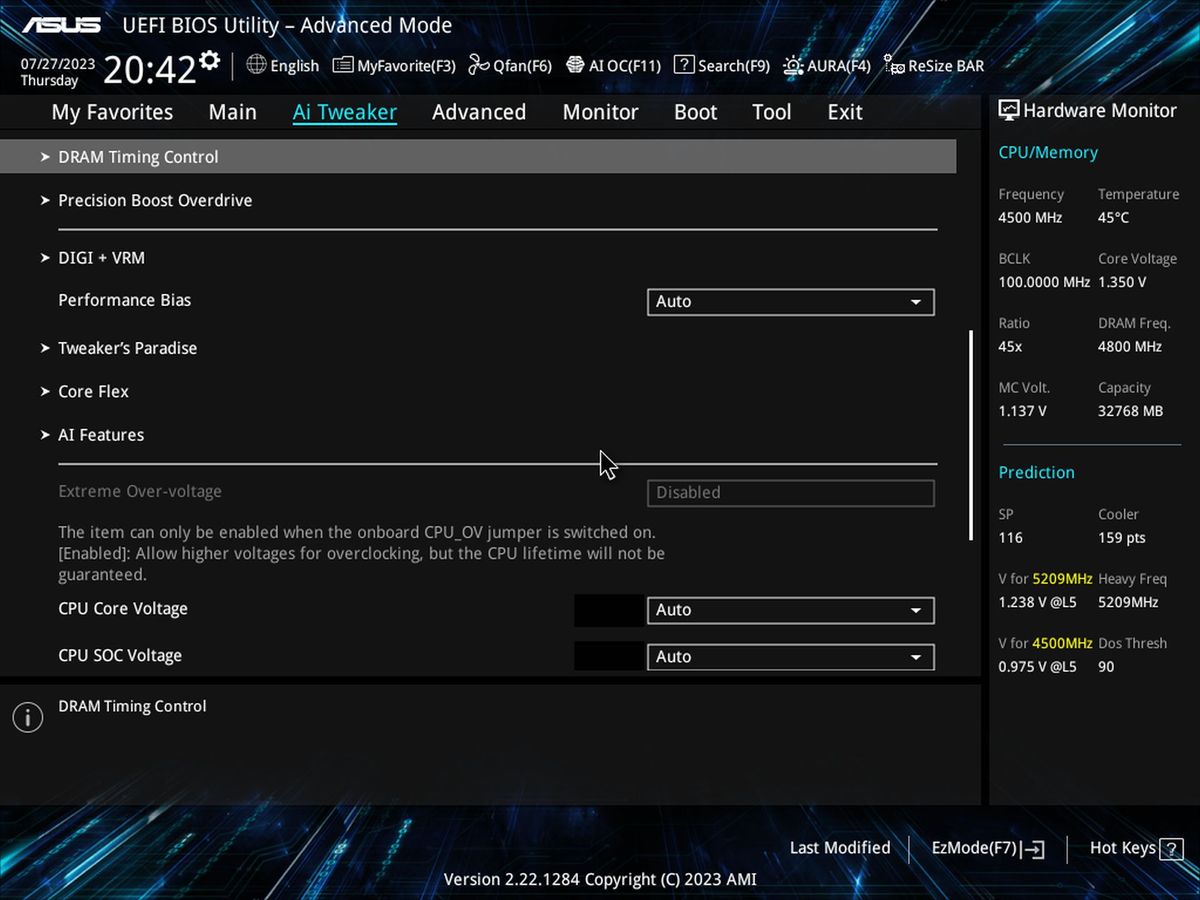Click the disabled Extreme Over-voltage field
Screen dimensions: 1200x900
point(791,493)
